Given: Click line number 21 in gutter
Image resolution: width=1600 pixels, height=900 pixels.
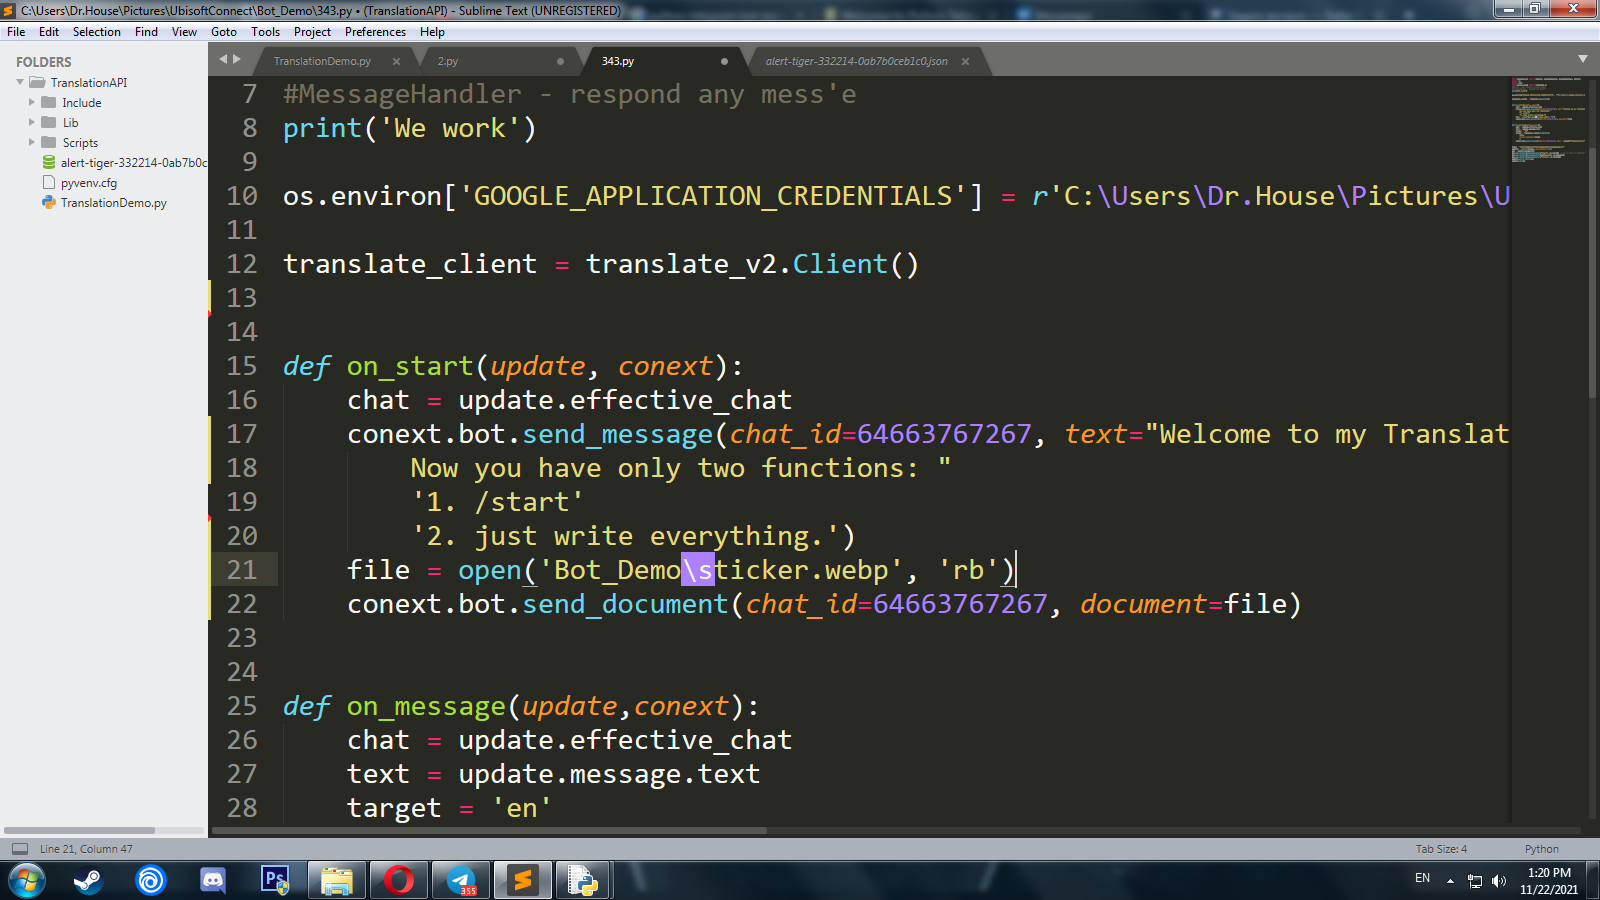Looking at the screenshot, I should pos(242,570).
